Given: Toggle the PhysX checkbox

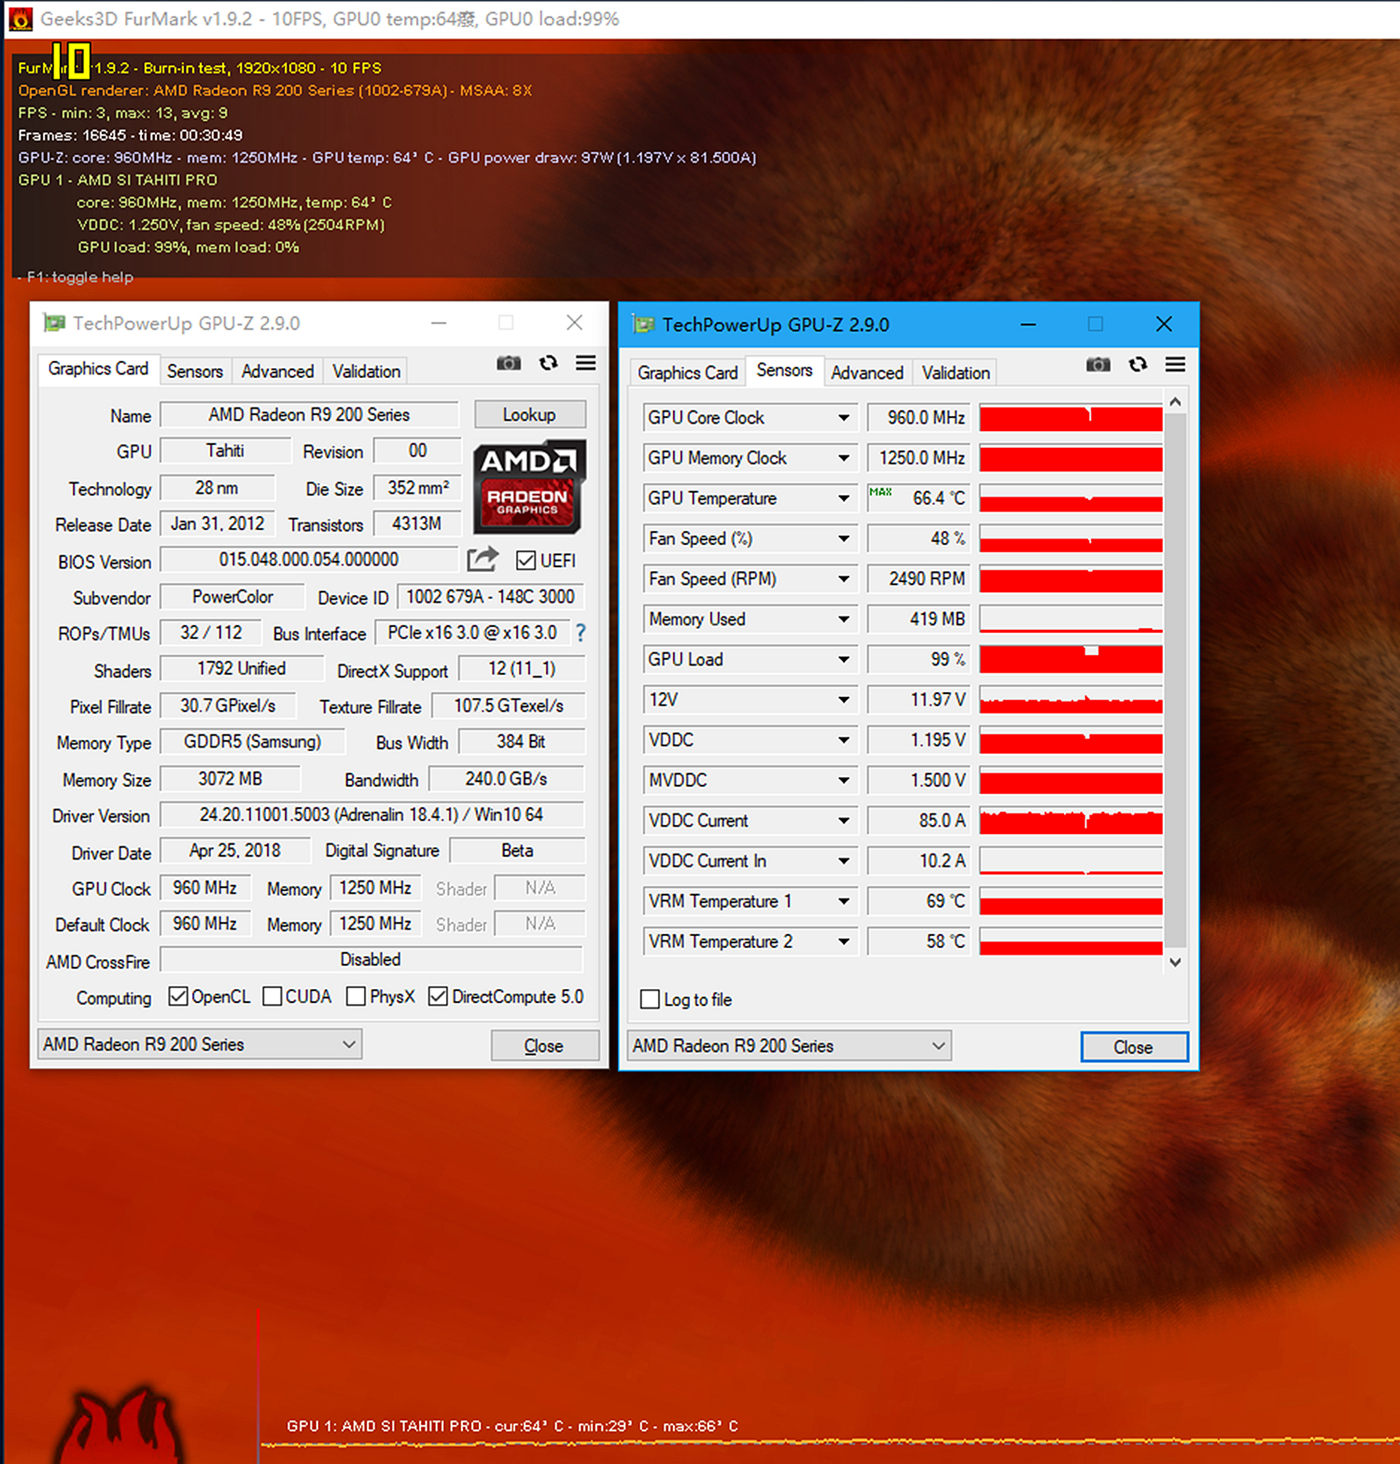Looking at the screenshot, I should pyautogui.click(x=356, y=997).
